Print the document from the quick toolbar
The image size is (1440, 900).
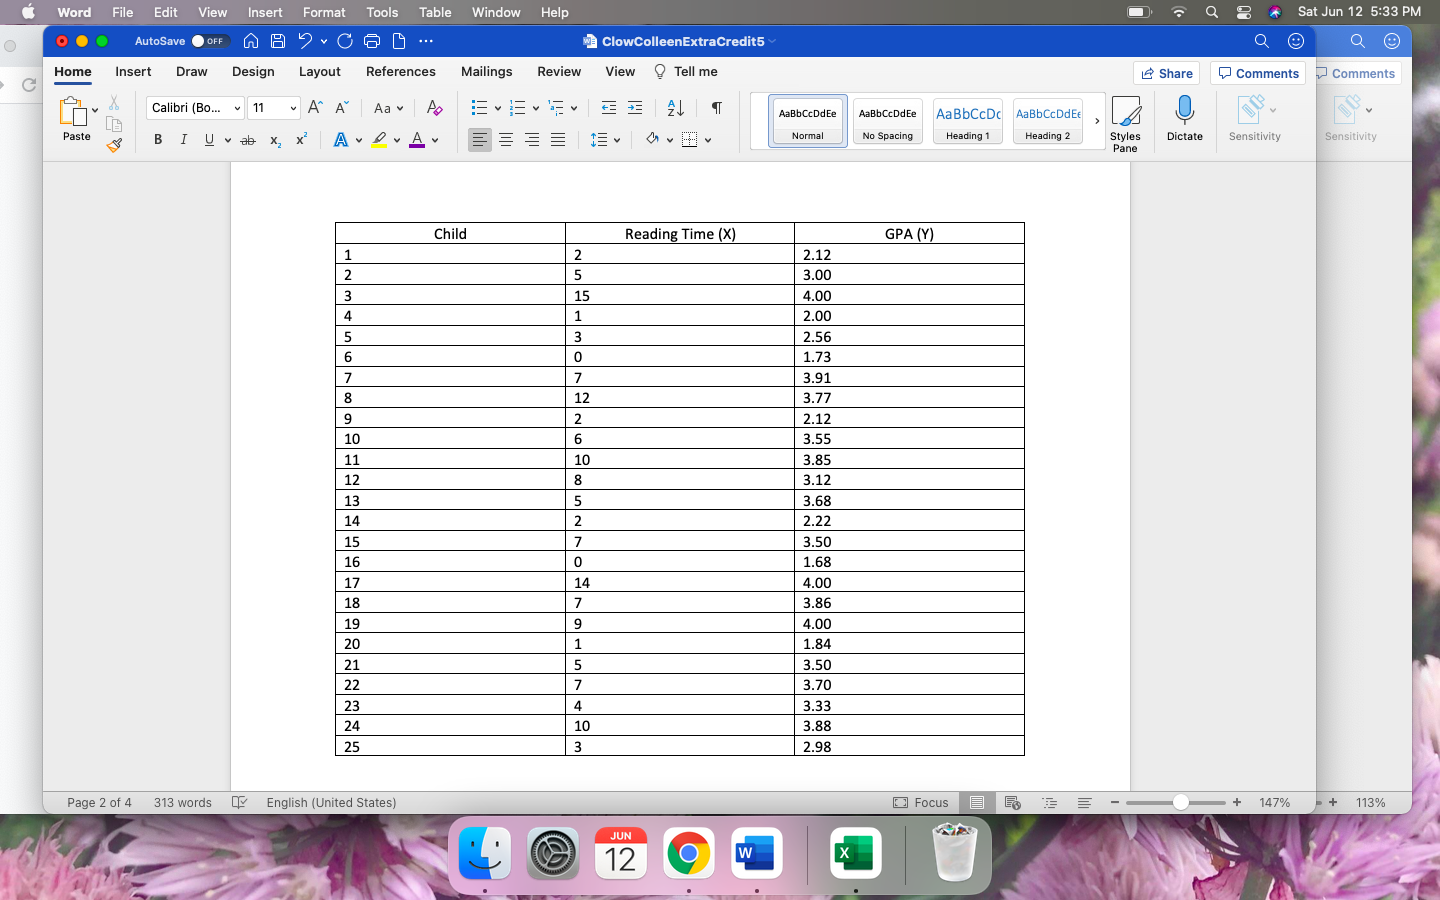pos(372,41)
